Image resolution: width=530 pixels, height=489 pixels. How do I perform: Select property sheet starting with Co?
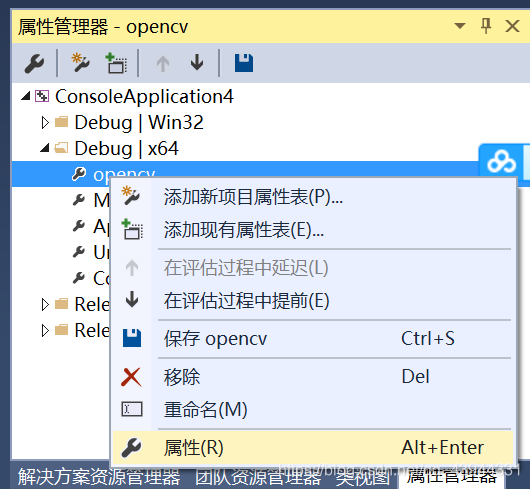click(101, 278)
